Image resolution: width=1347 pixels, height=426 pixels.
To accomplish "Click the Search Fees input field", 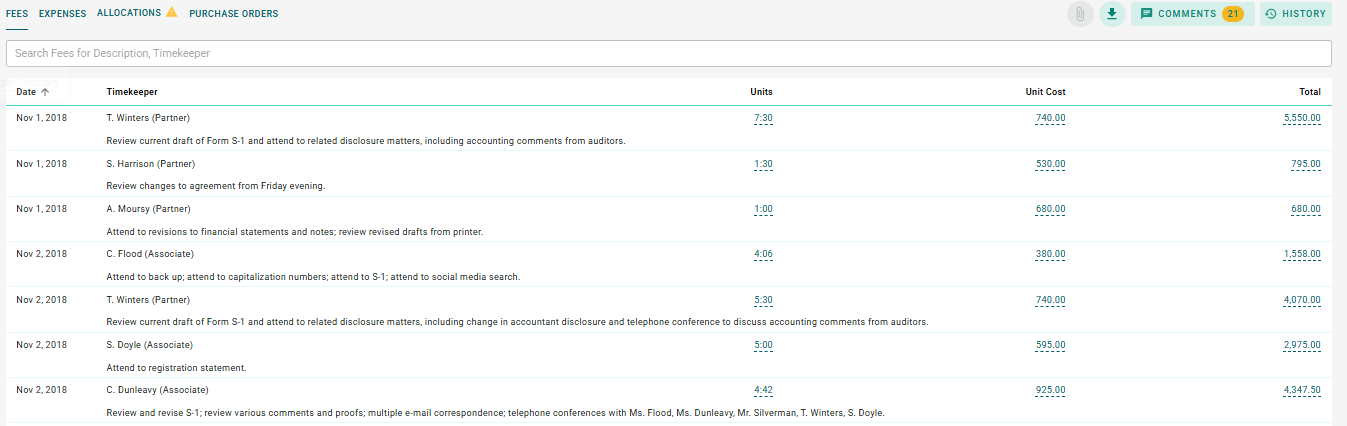I will click(668, 53).
